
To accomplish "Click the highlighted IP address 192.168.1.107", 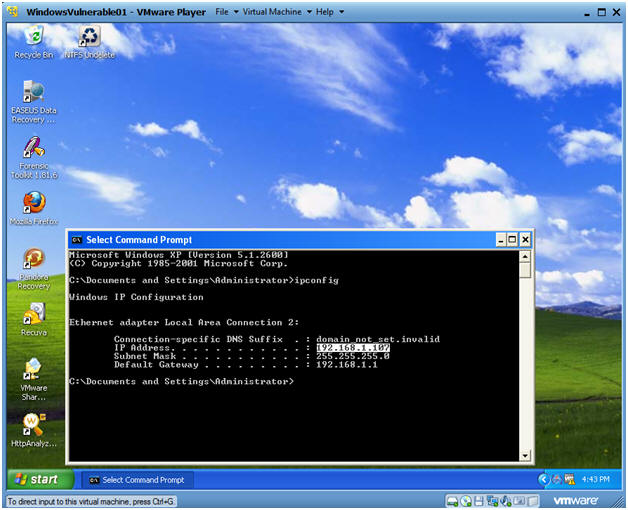I will (353, 348).
